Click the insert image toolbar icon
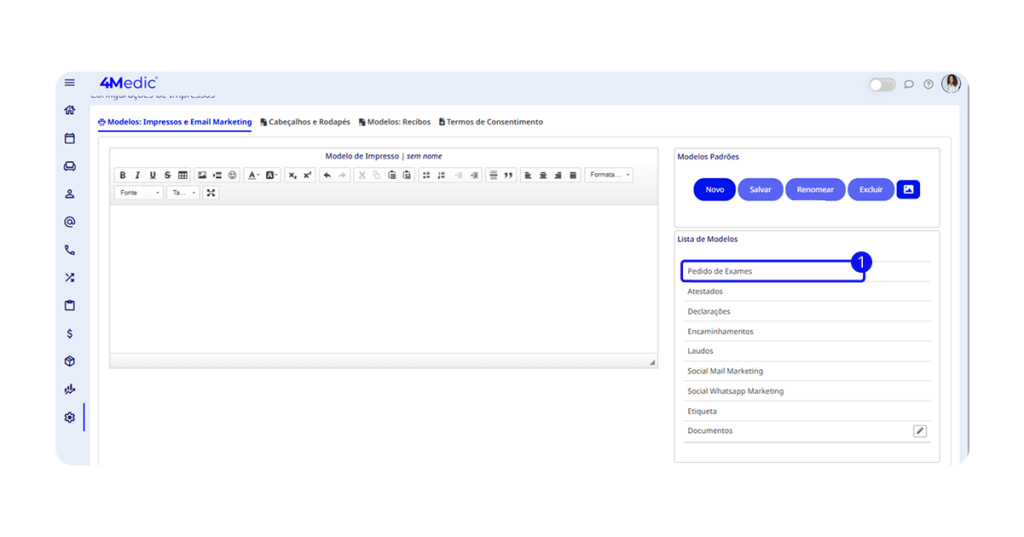 [202, 175]
